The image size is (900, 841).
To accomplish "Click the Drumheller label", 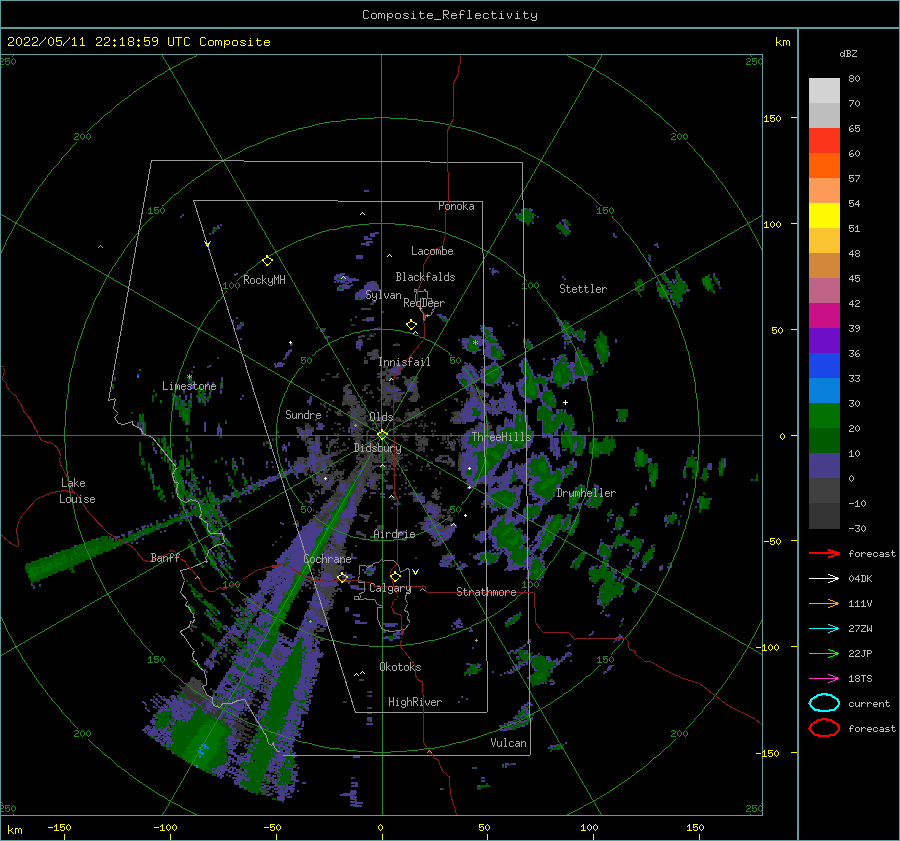I will pos(586,493).
